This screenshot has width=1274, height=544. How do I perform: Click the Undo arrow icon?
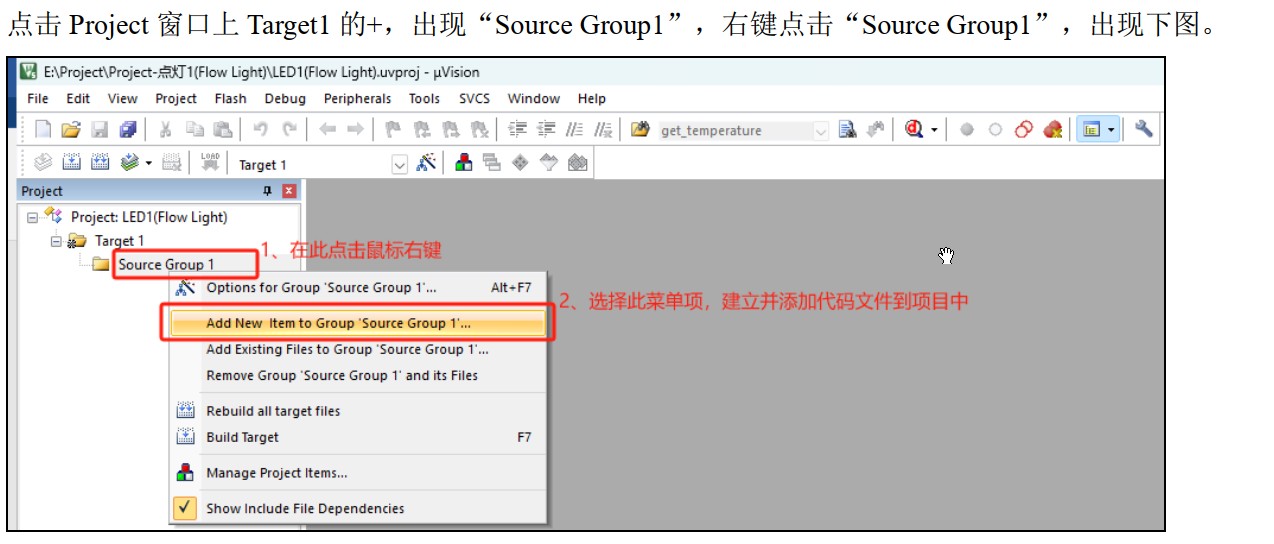[261, 130]
